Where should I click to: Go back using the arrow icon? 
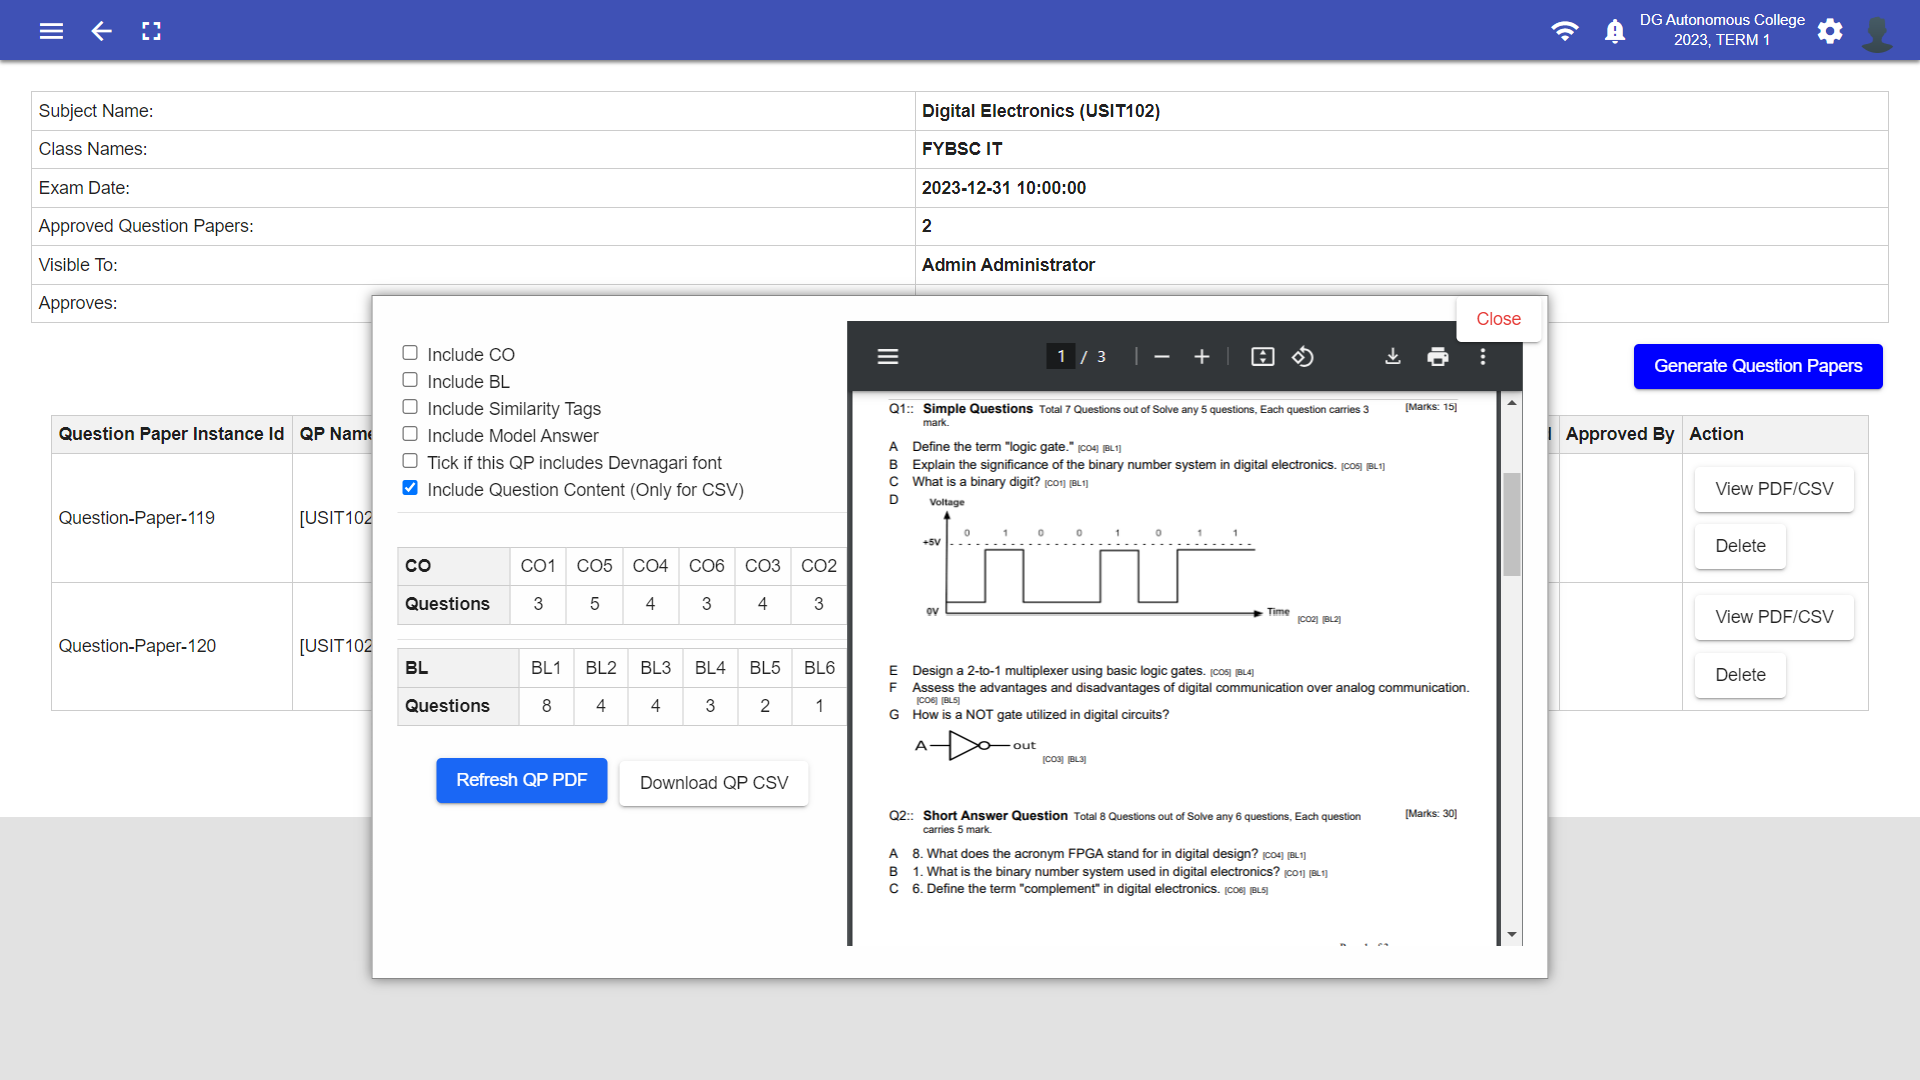coord(101,31)
